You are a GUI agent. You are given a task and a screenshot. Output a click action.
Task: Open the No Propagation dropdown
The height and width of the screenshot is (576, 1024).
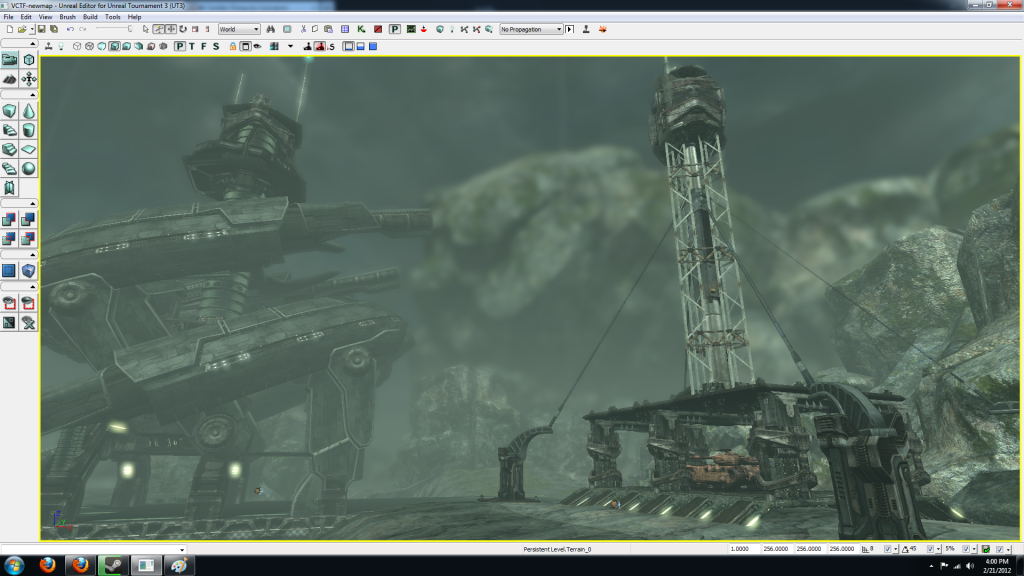point(531,29)
